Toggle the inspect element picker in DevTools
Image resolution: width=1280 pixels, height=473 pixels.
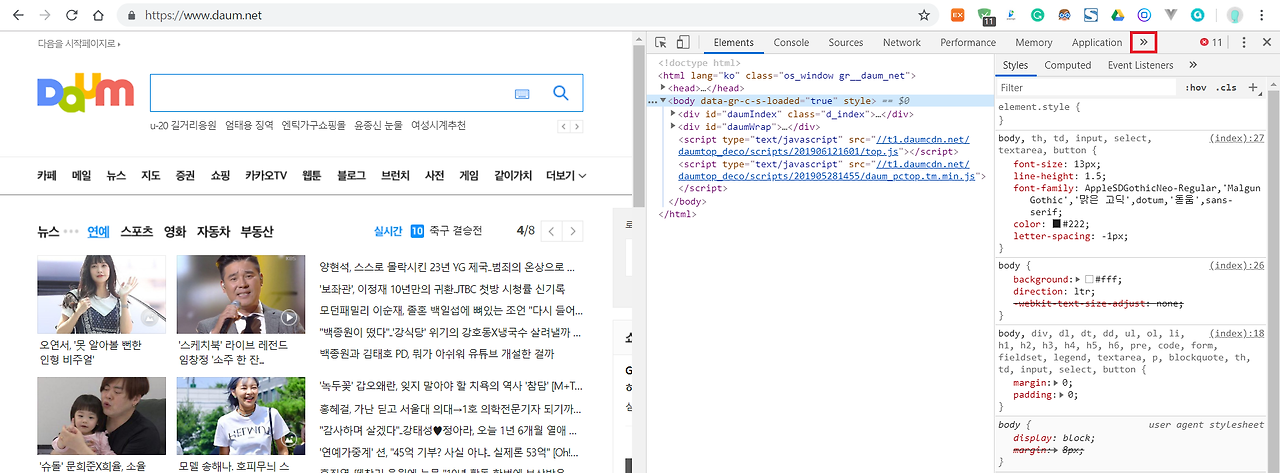[661, 42]
